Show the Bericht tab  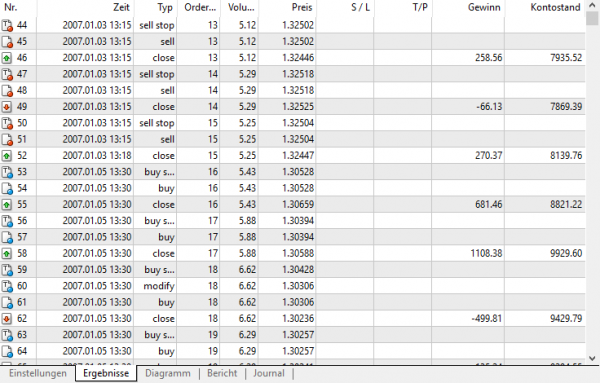(x=222, y=373)
